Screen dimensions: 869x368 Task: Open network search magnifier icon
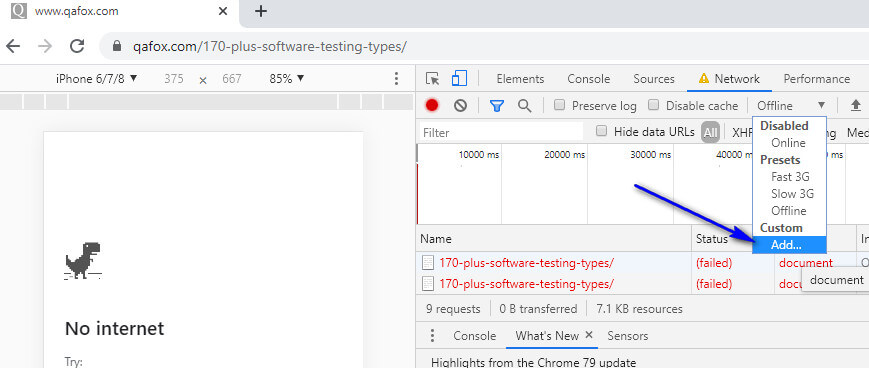524,105
